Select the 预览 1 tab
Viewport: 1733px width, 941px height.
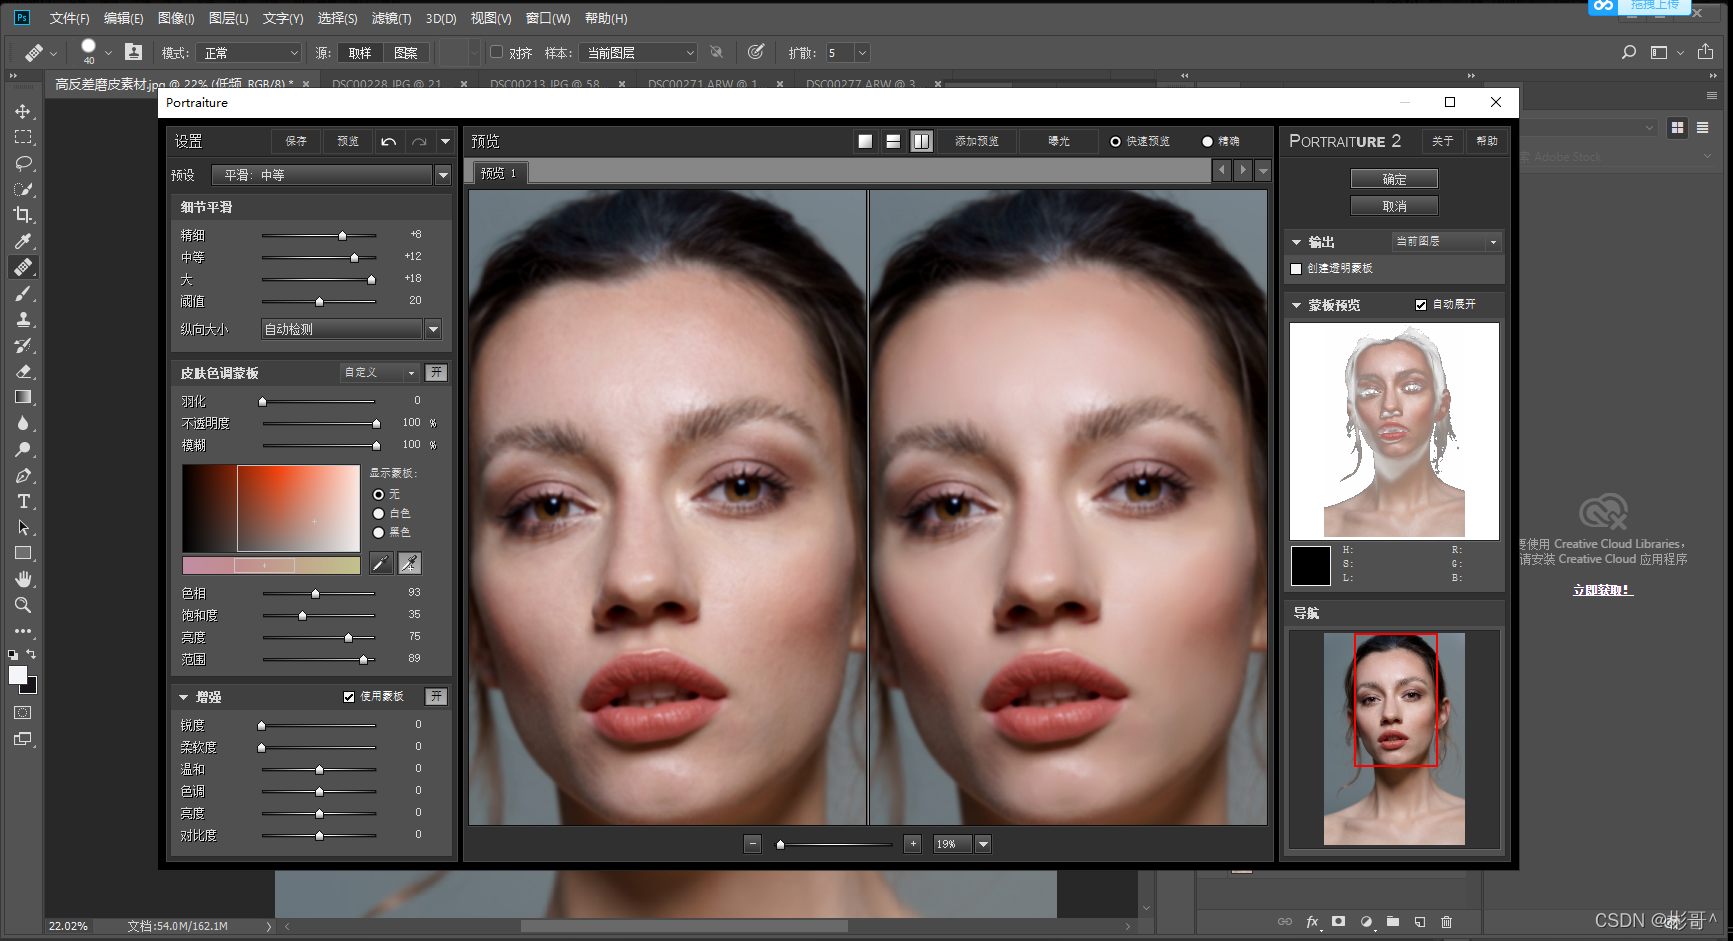pyautogui.click(x=499, y=173)
